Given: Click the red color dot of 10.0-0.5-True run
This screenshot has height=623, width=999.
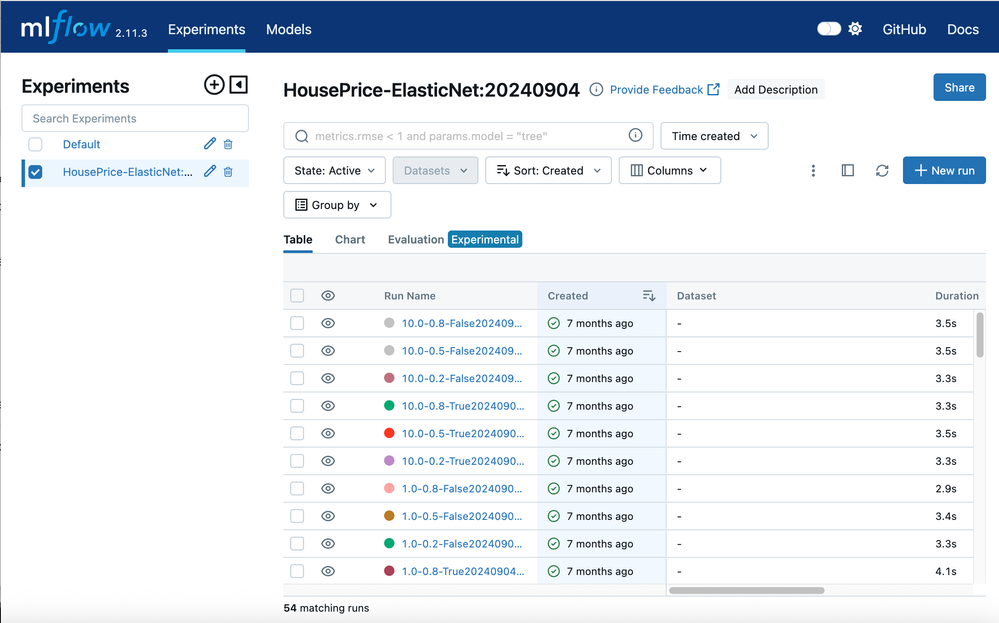Looking at the screenshot, I should pyautogui.click(x=389, y=434).
